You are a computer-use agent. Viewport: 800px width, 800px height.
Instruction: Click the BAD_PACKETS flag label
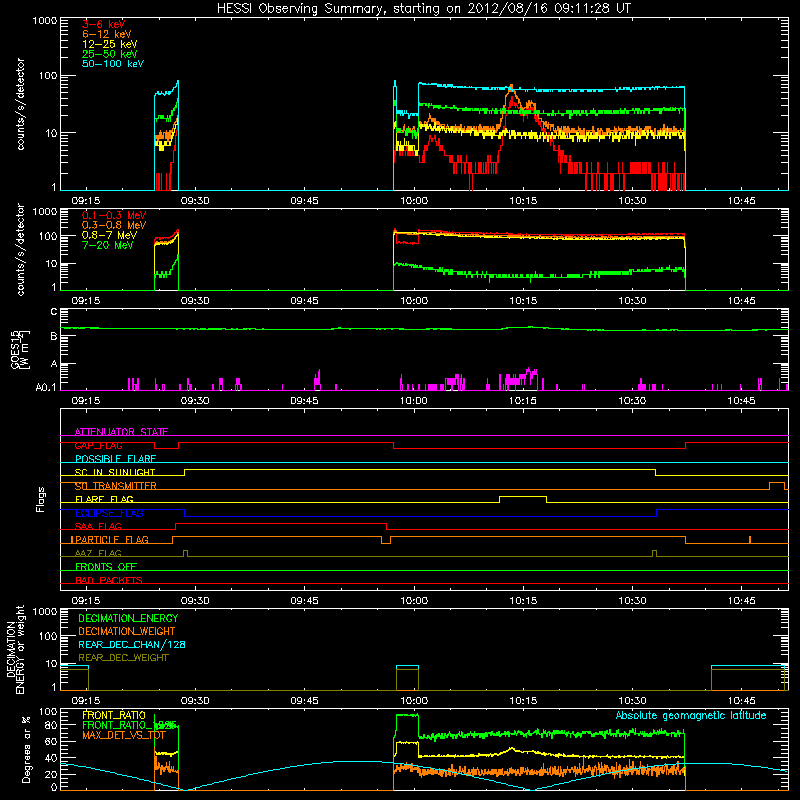coord(109,580)
